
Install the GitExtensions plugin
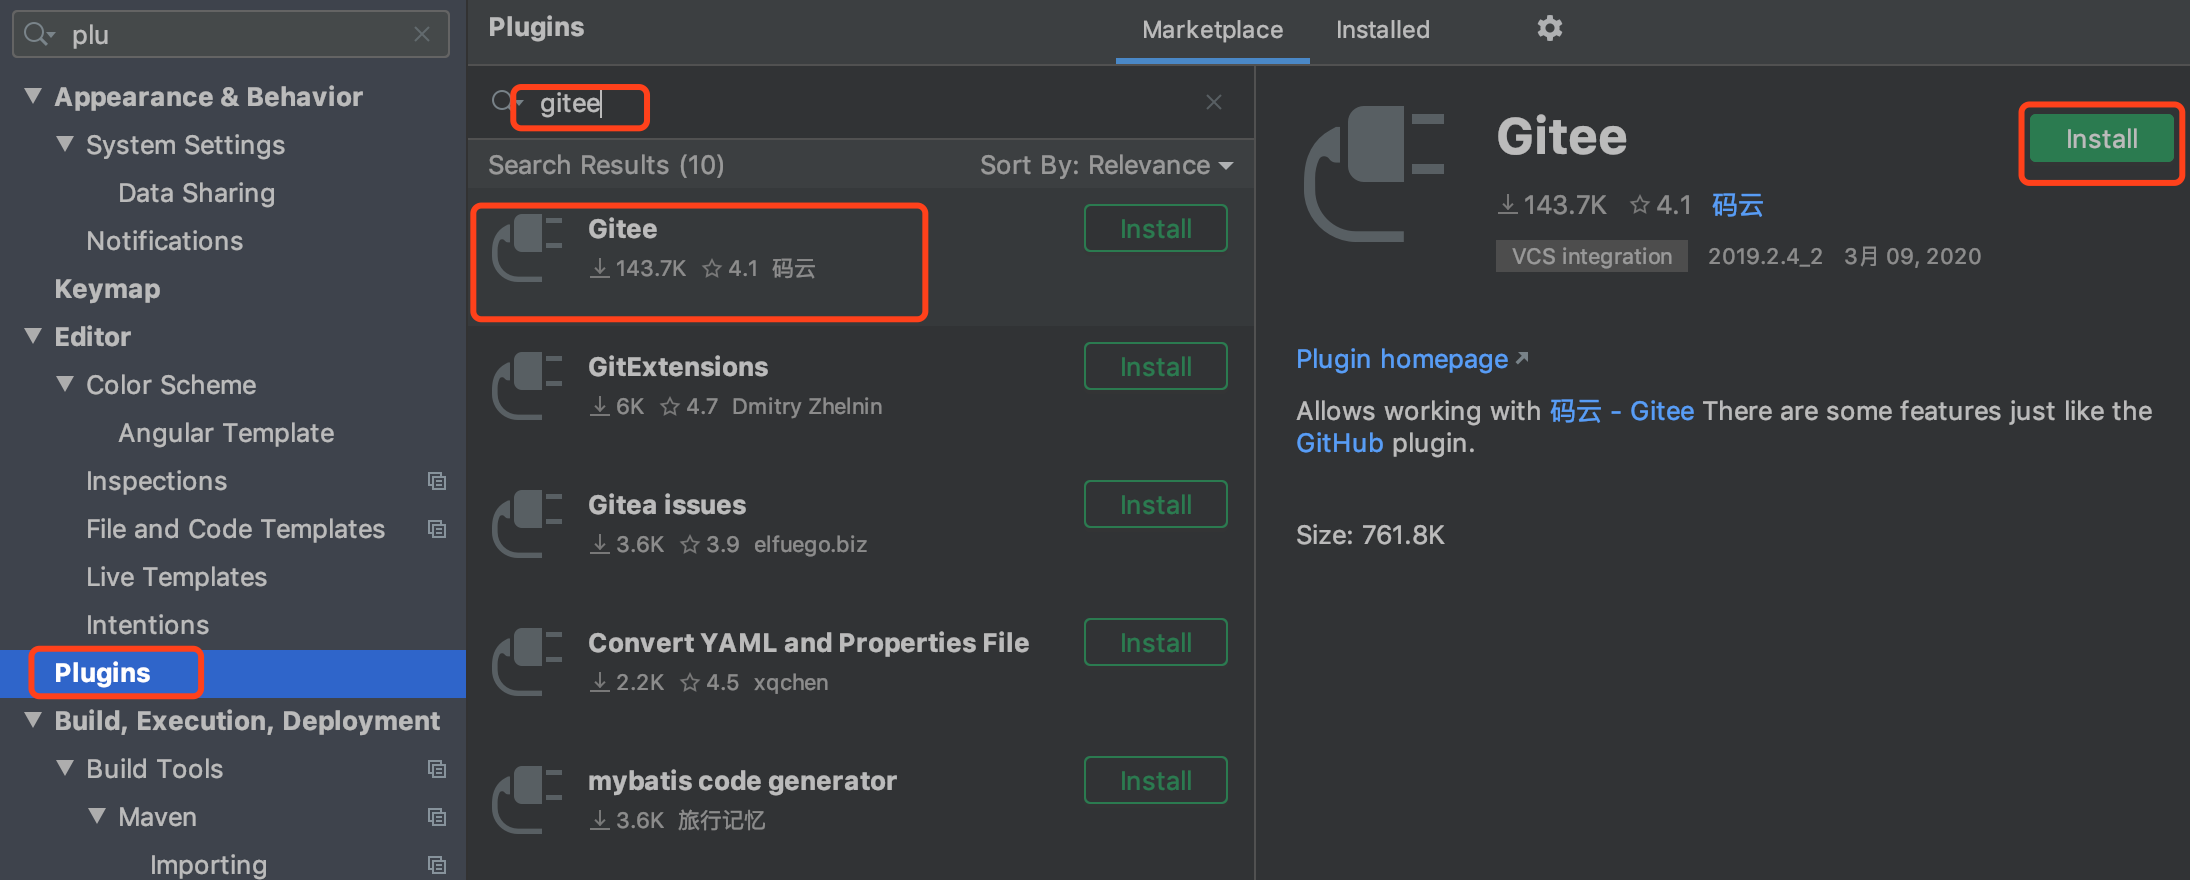click(1155, 367)
